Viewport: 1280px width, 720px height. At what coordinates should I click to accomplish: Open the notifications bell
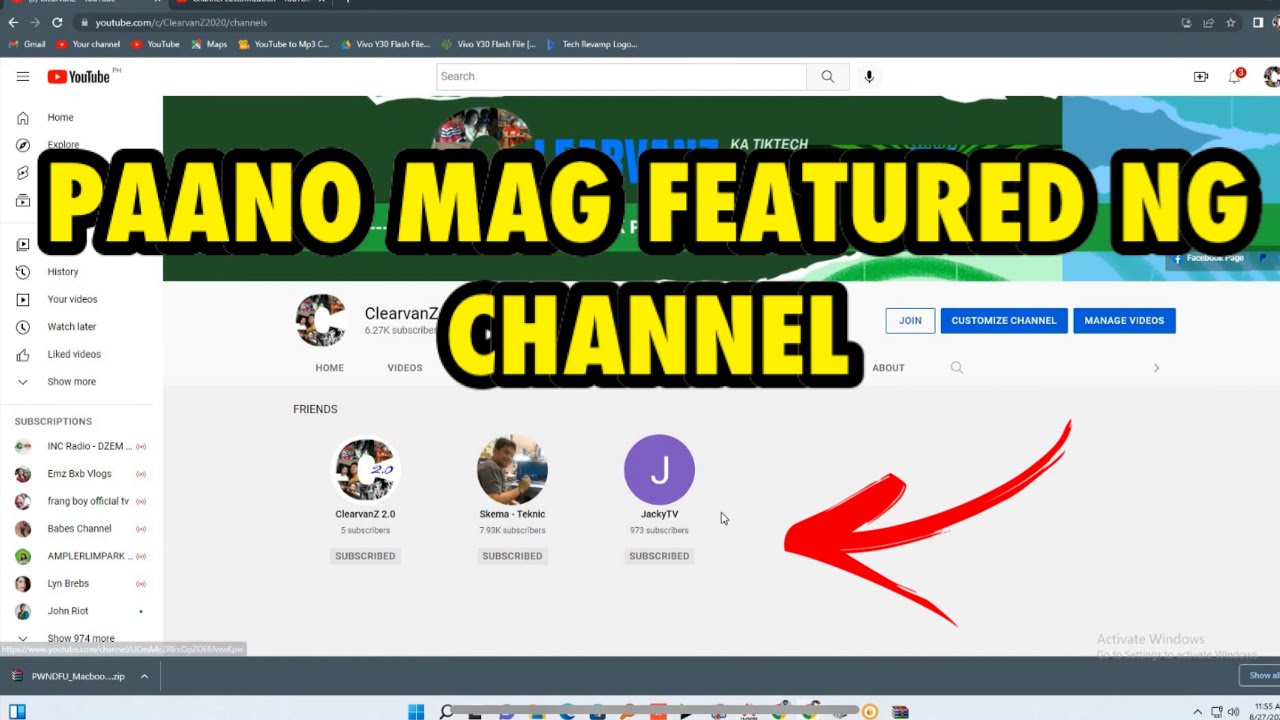point(1235,76)
